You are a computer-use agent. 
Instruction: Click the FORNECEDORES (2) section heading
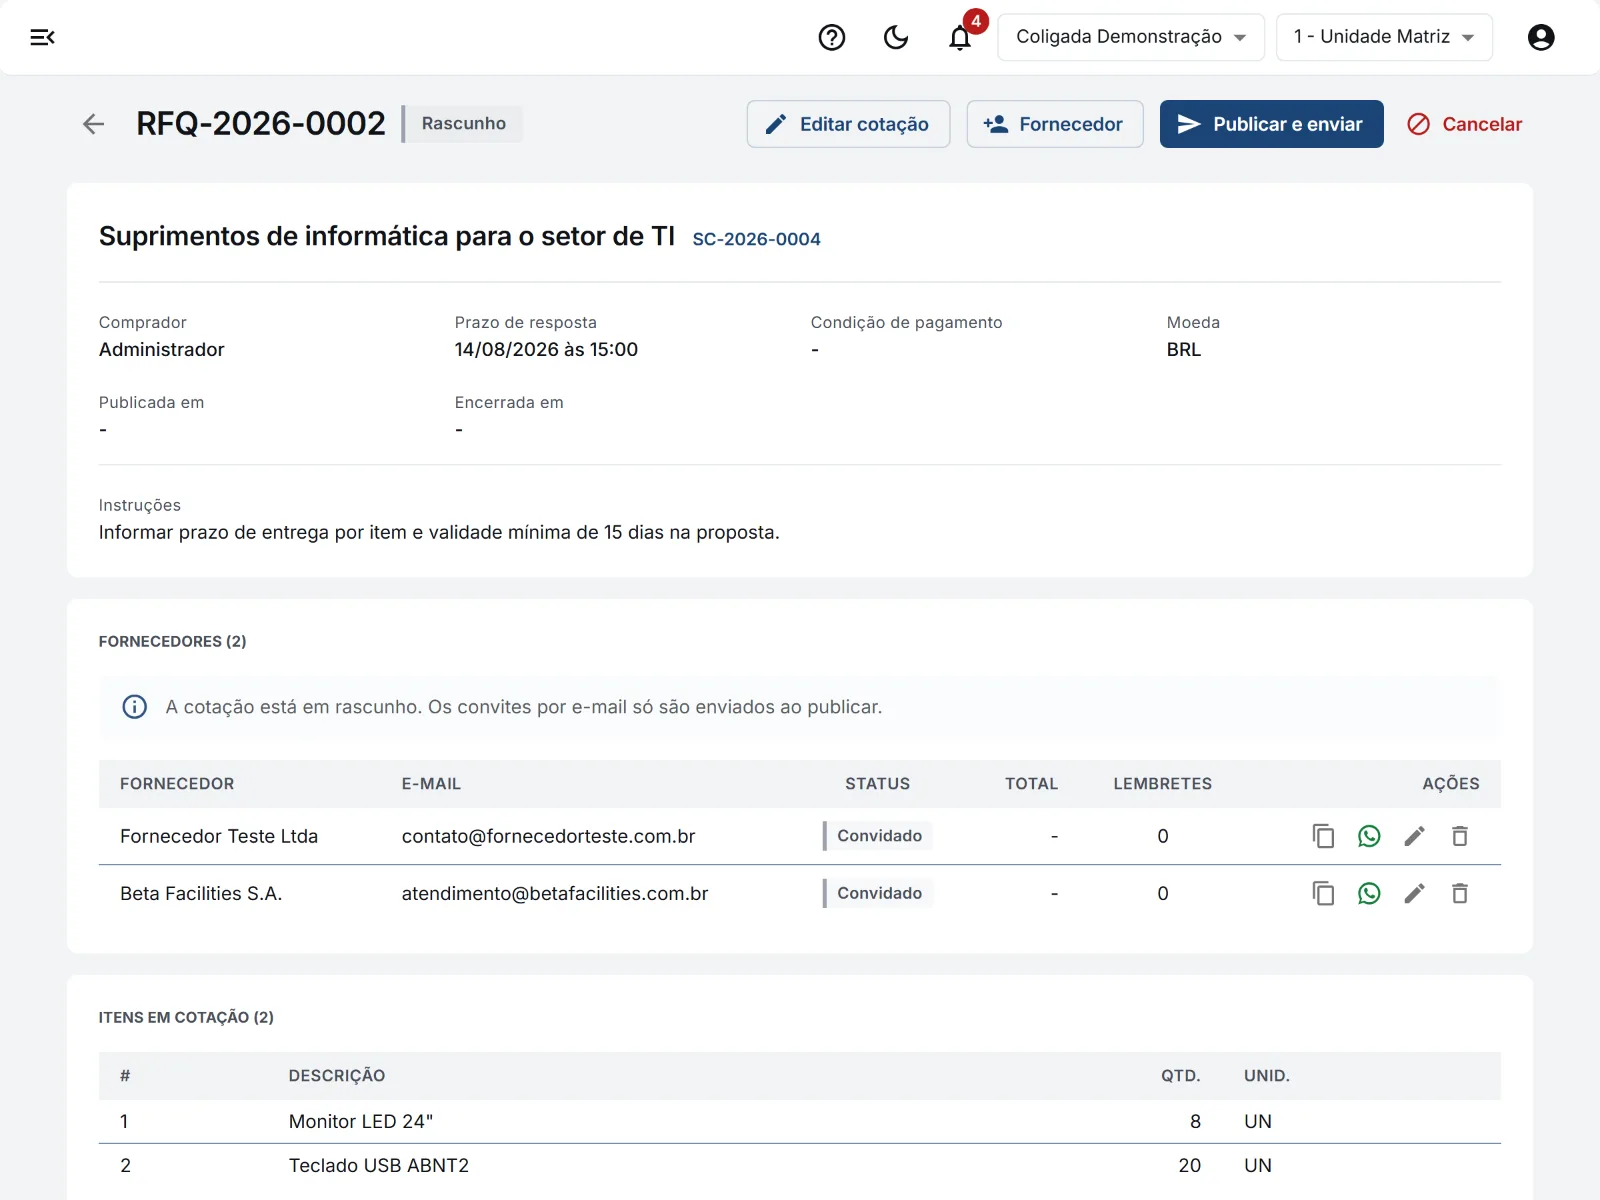(x=172, y=642)
